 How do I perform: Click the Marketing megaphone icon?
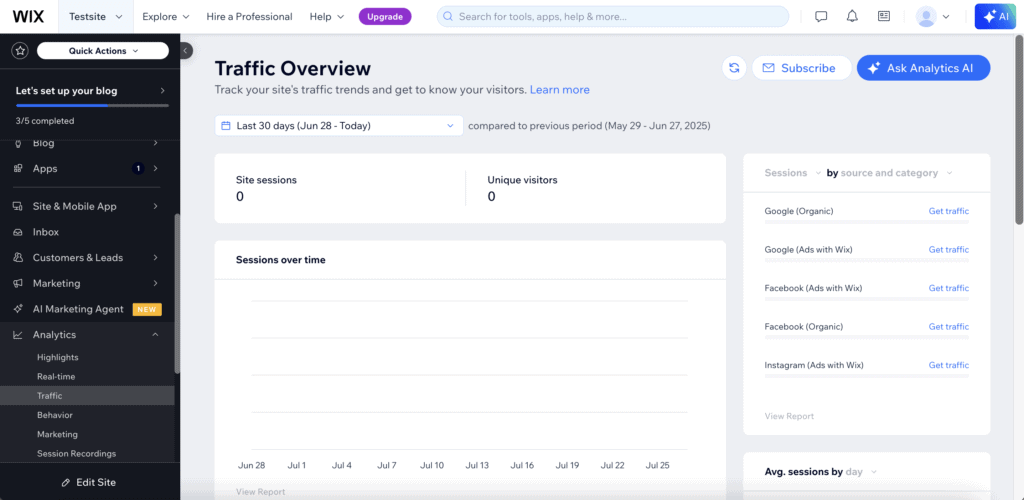(19, 283)
